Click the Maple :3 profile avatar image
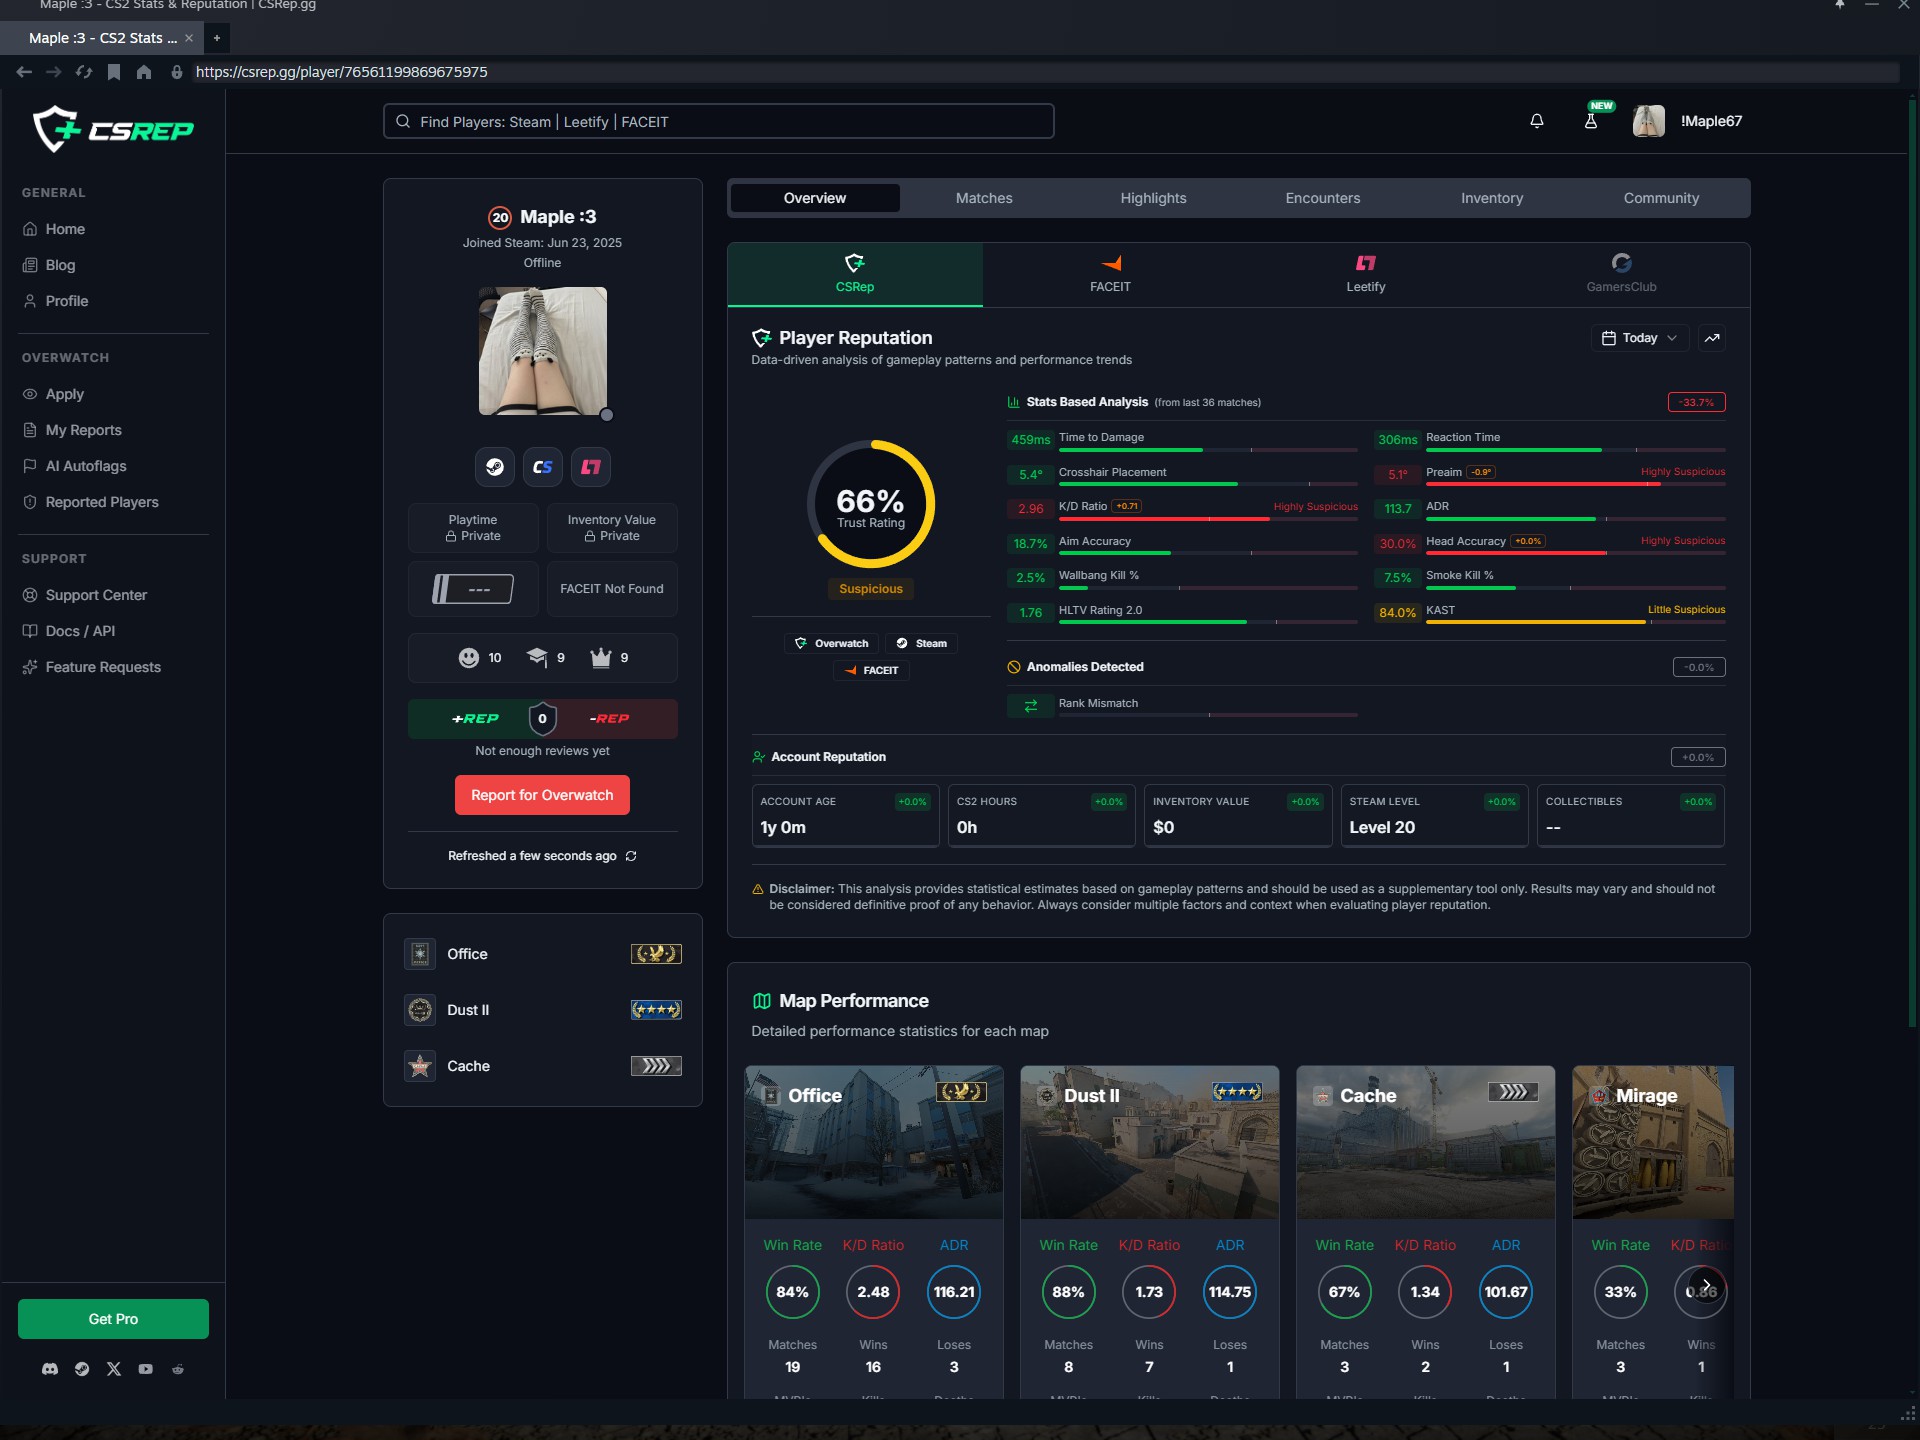 coord(543,351)
